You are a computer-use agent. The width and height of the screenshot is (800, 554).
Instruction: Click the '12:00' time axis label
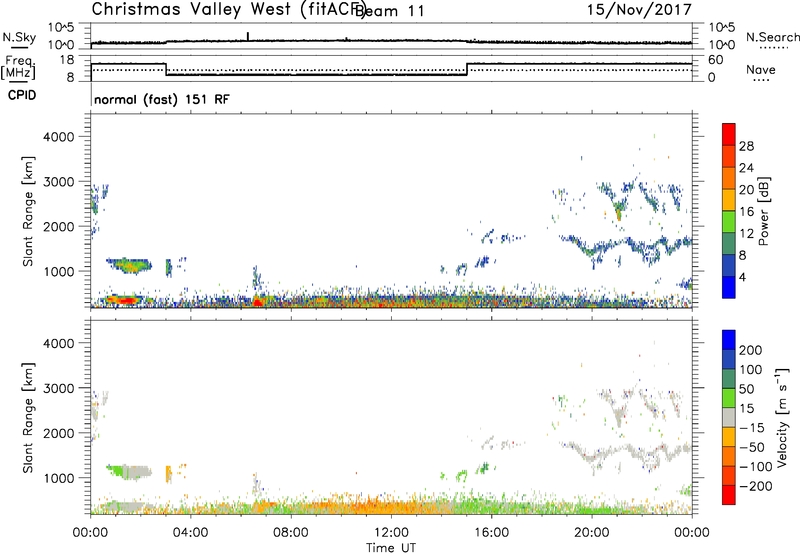391,533
